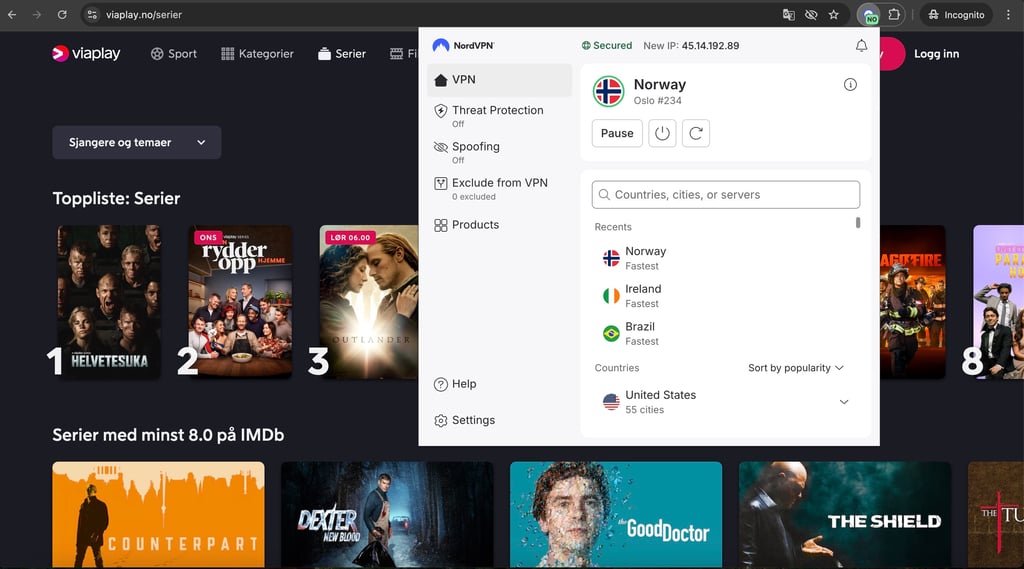Reconnect VPN with the refresh button
The height and width of the screenshot is (569, 1024).
point(696,133)
